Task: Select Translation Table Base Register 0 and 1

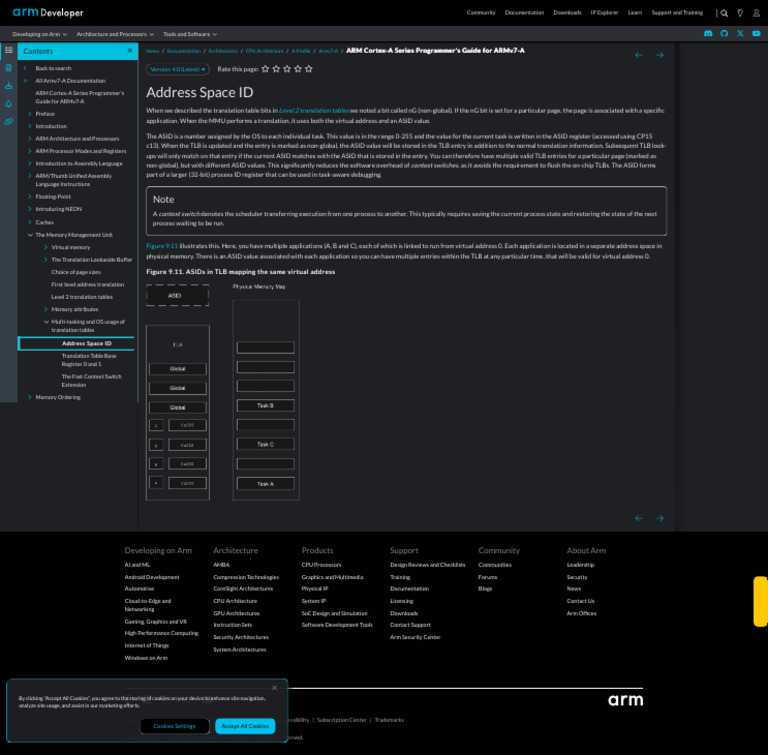Action: coord(89,360)
